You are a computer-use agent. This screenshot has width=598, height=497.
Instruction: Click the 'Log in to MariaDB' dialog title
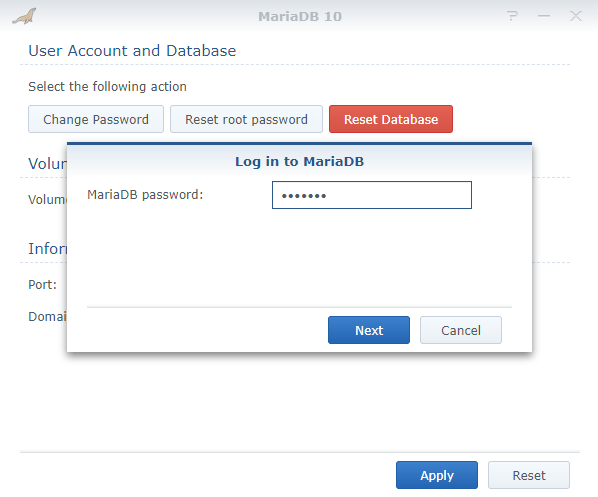click(299, 162)
